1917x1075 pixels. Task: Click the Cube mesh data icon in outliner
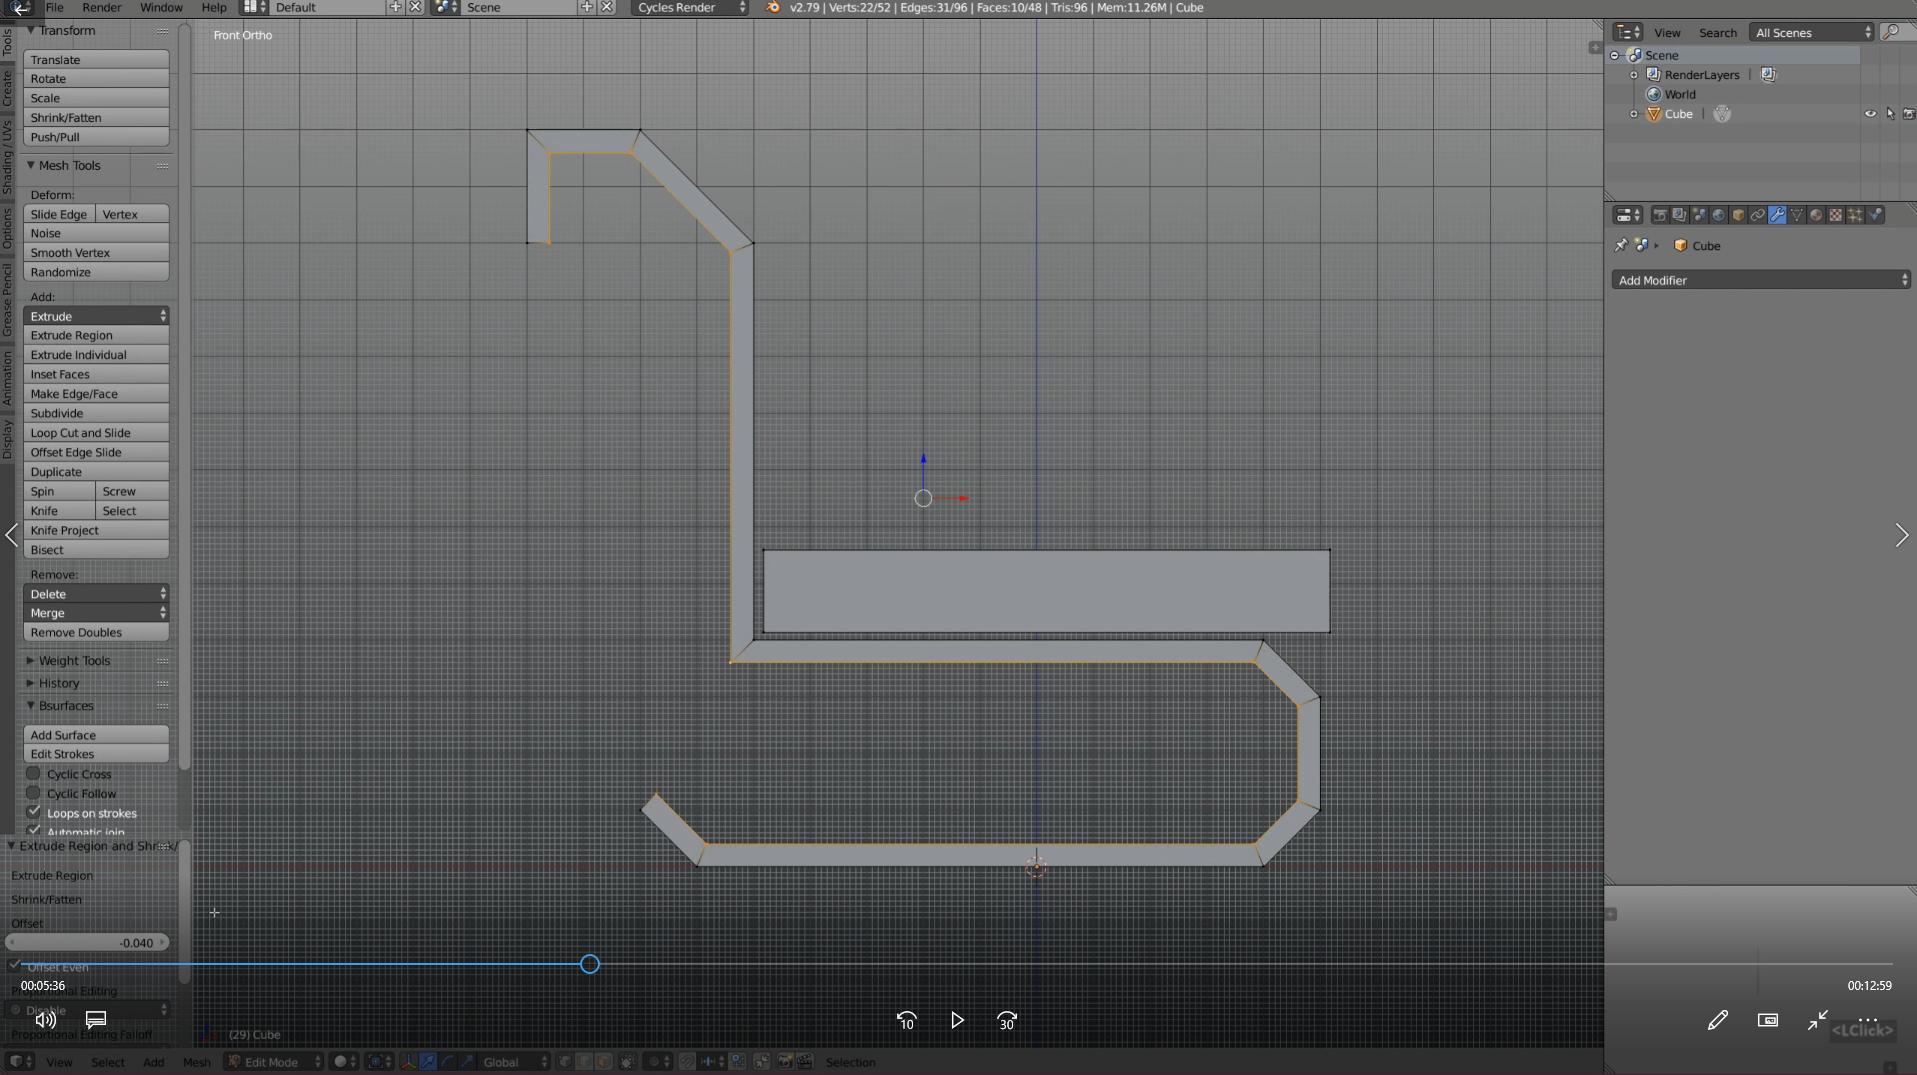click(1722, 114)
